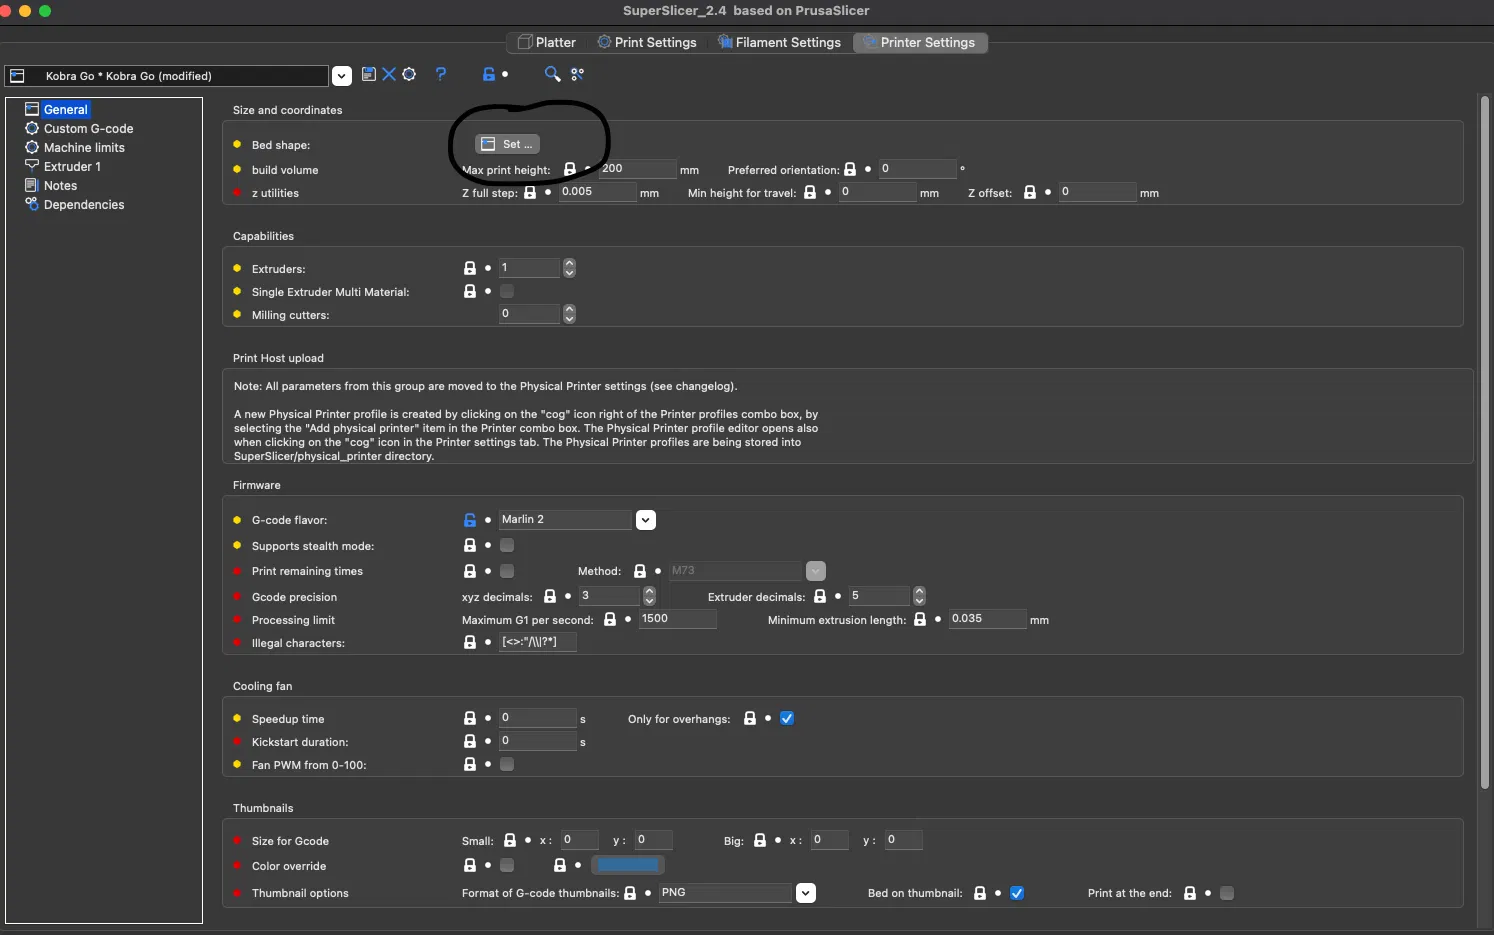
Task: Open the Custom G-code settings page
Action: coord(88,129)
